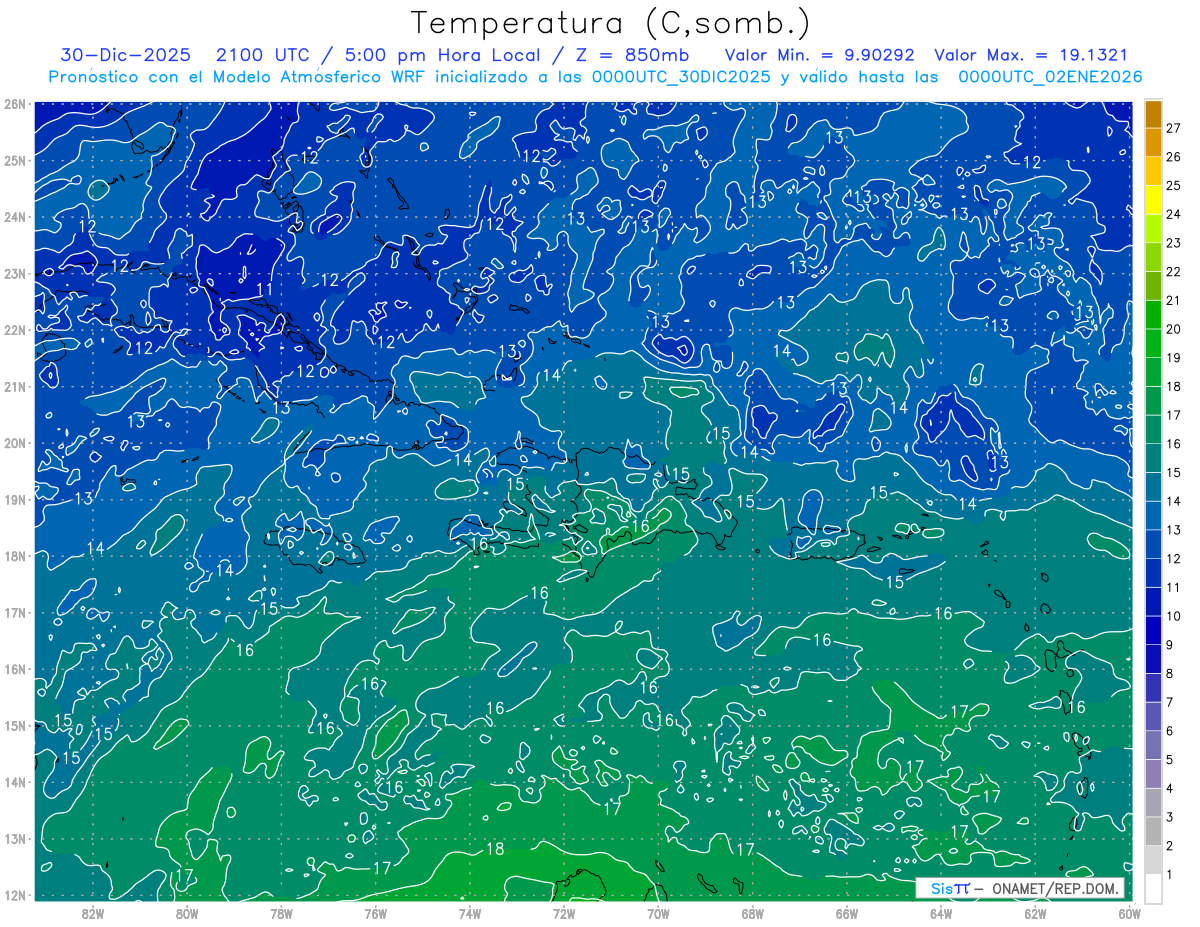Click the legend value 10
The height and width of the screenshot is (927, 1200).
1174,616
